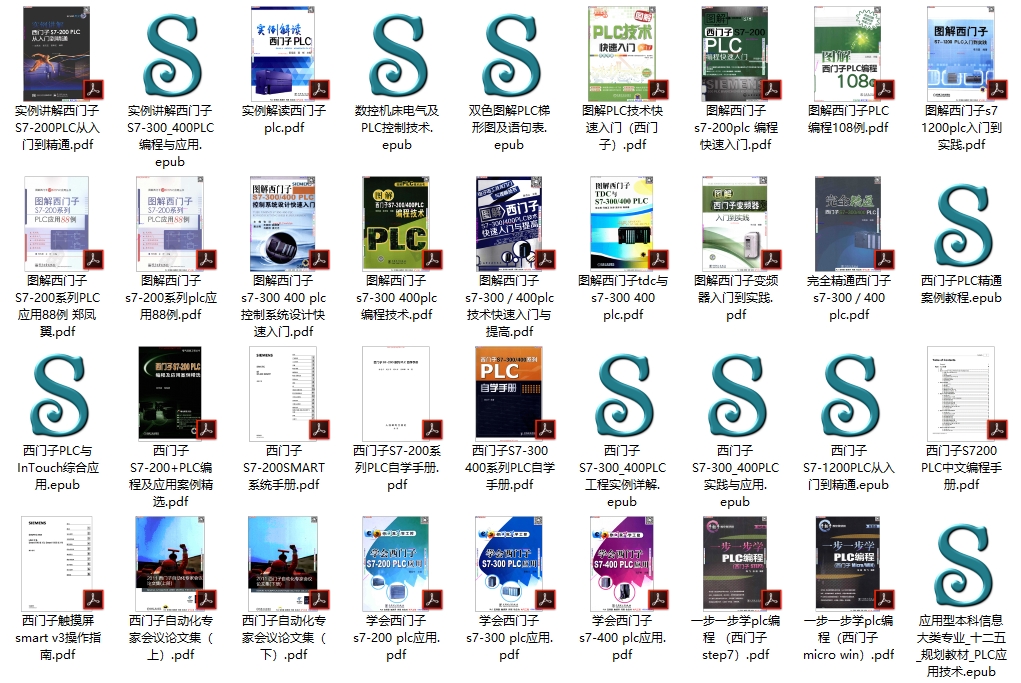This screenshot has height=683, width=1021.
Task: Click 西门子S7-300_400PLC实践与应用.epub icon
Action: [x=735, y=394]
